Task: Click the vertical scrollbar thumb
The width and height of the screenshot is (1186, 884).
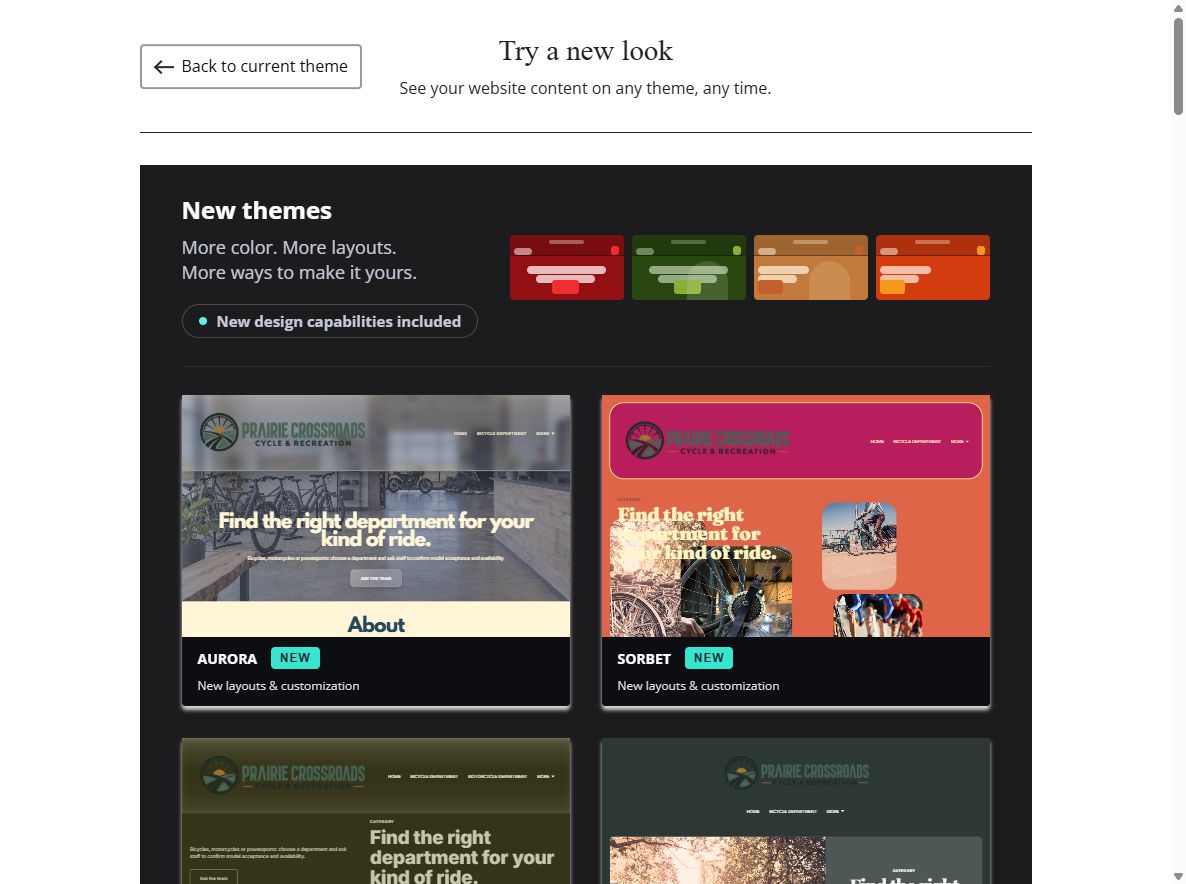Action: tap(1178, 66)
